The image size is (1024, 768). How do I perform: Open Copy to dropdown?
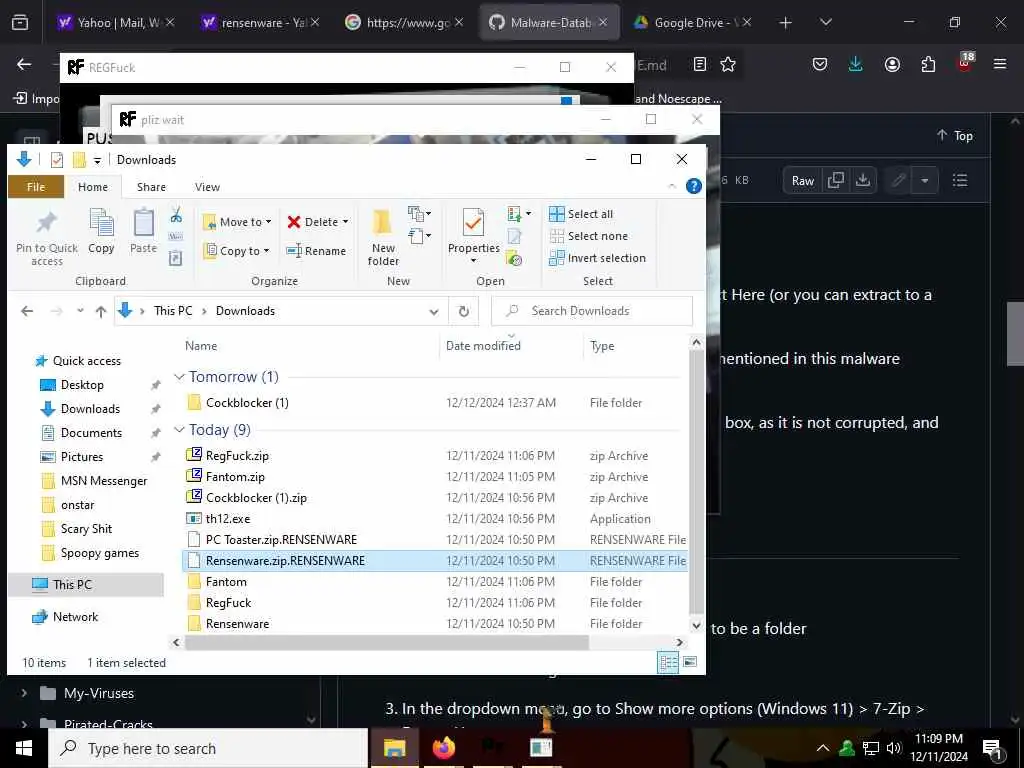(x=236, y=251)
